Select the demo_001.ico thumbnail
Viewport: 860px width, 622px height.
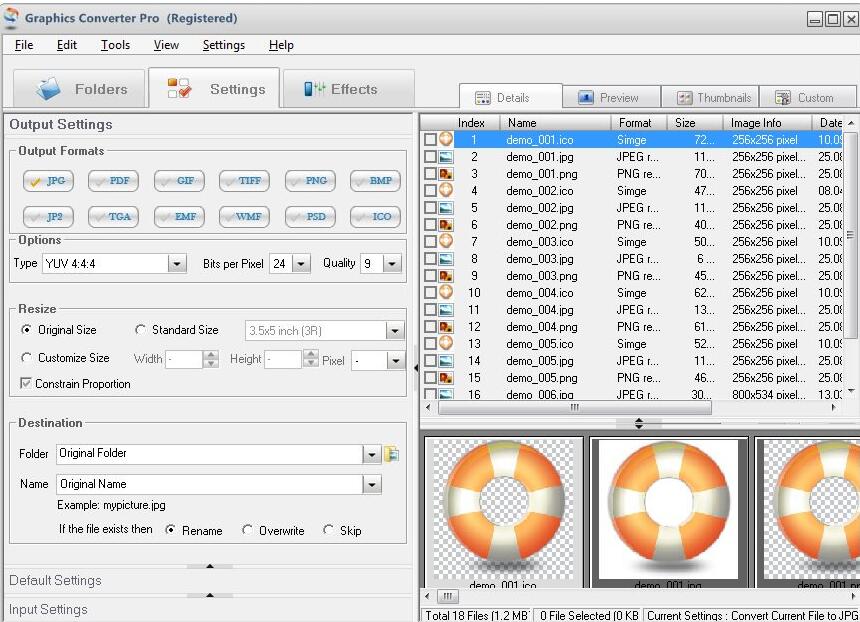503,512
